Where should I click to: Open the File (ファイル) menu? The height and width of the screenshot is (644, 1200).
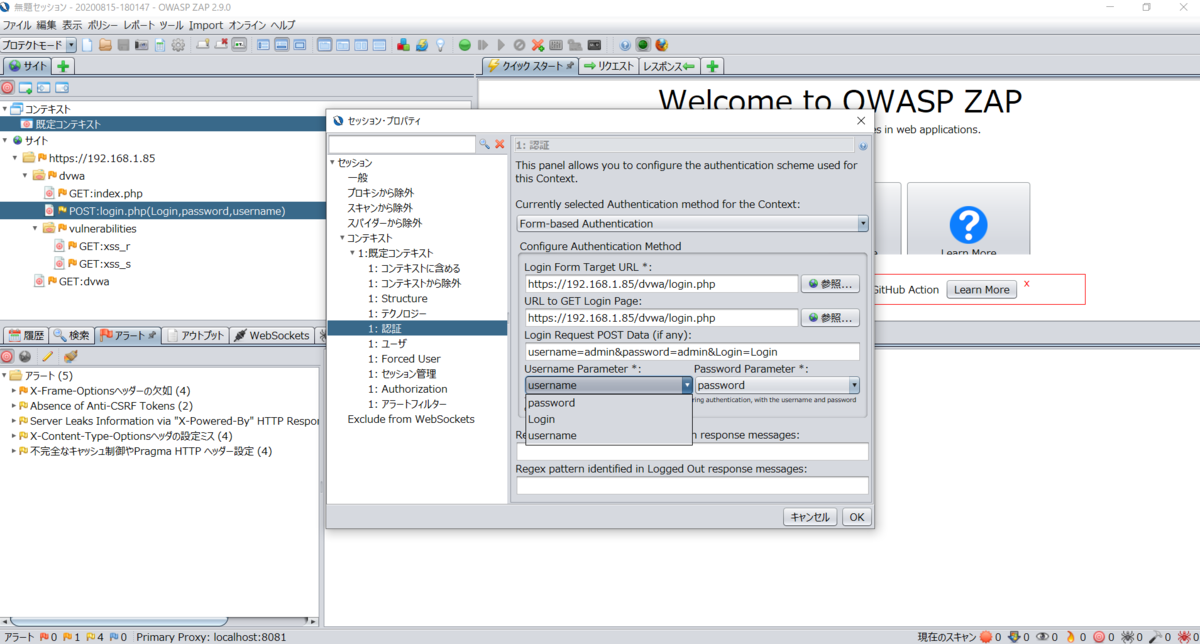(x=17, y=24)
